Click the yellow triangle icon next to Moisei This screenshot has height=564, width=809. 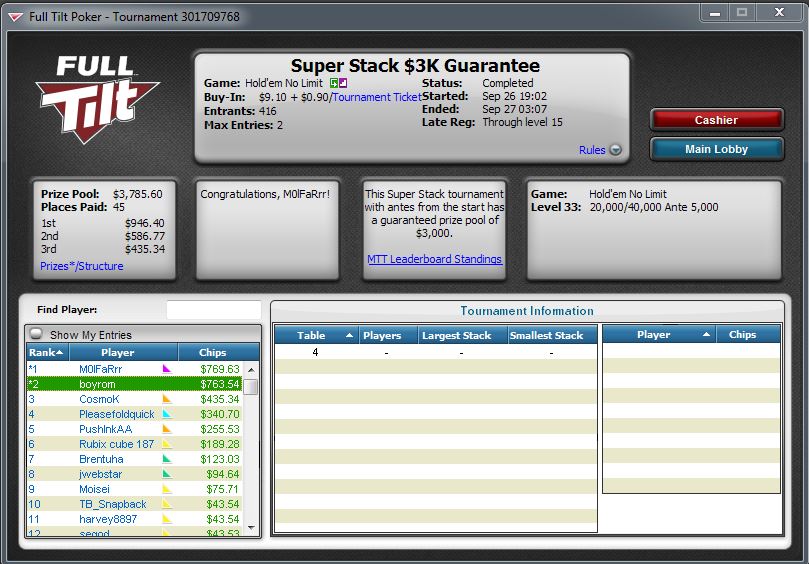[x=167, y=489]
